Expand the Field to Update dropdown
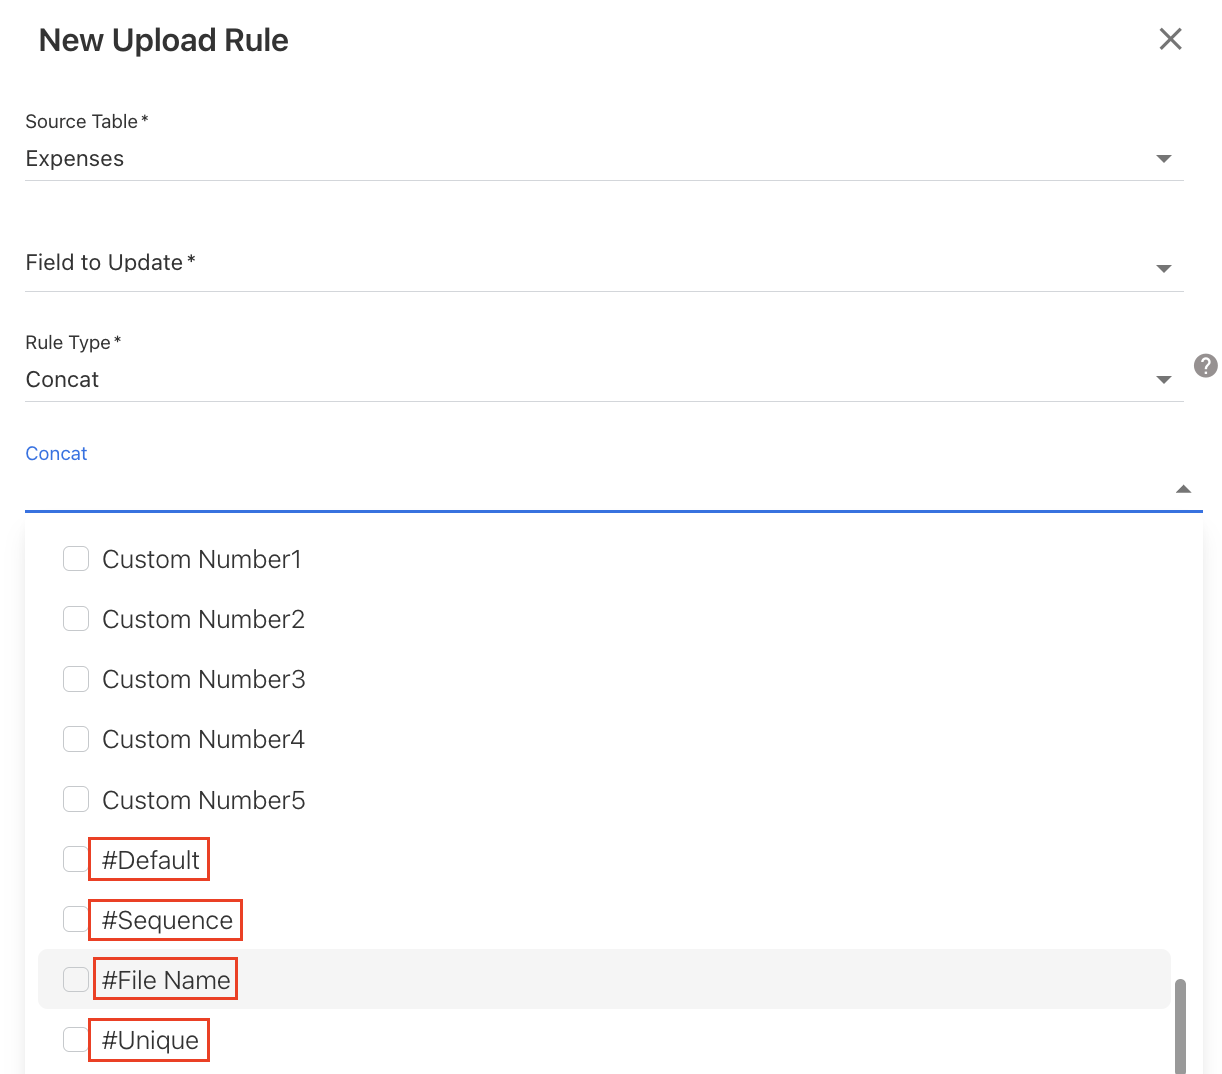 point(1163,268)
